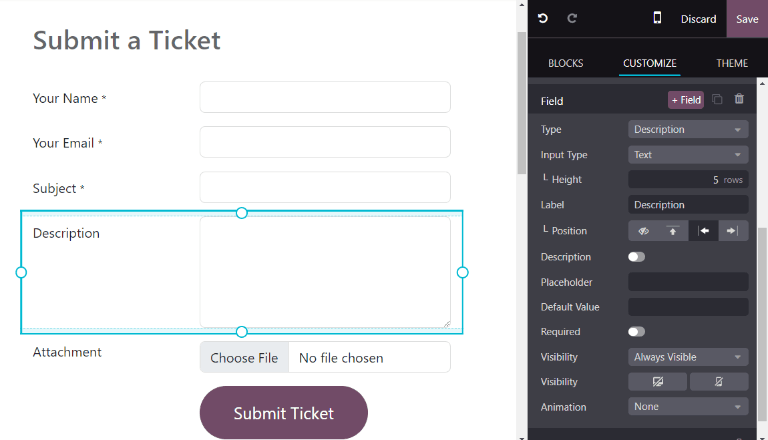Hide field on desktop visibility icon
The height and width of the screenshot is (440, 768).
coord(657,382)
